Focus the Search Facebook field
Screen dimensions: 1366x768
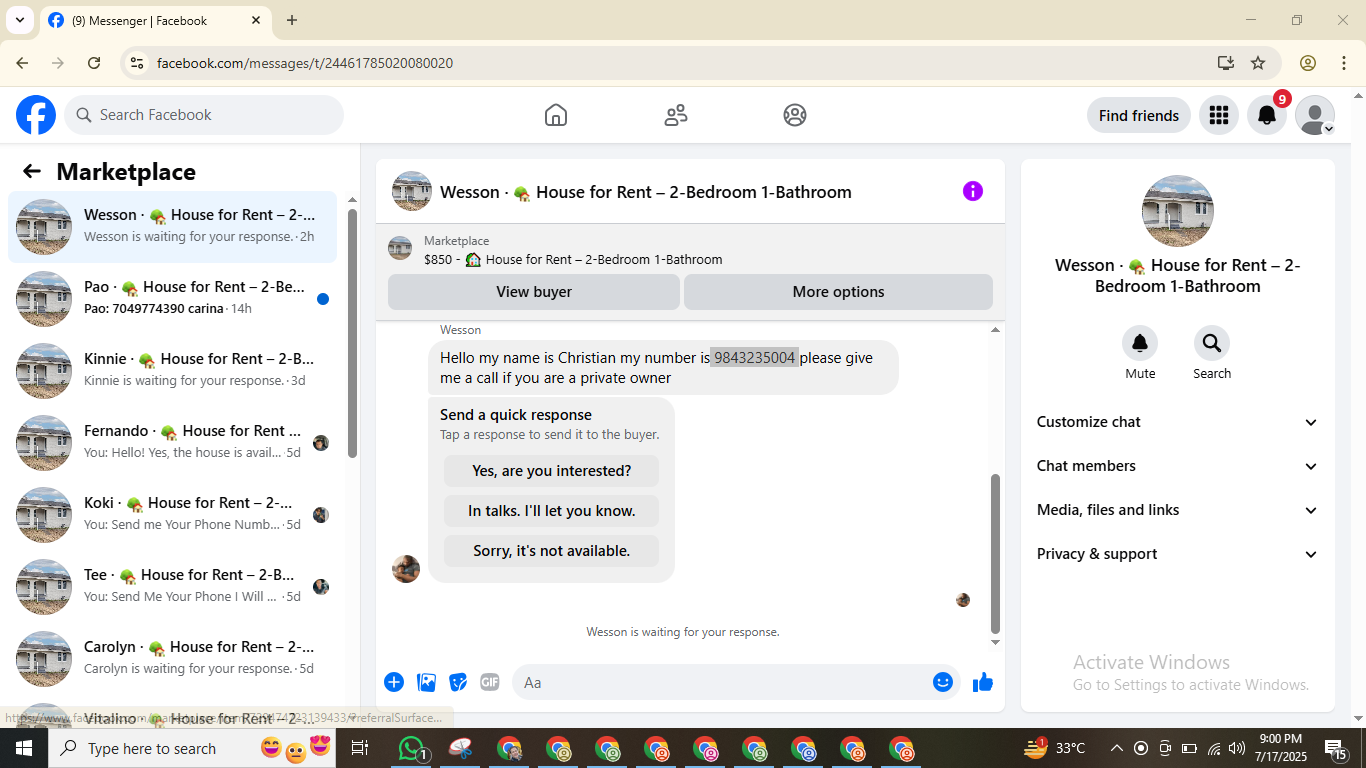pos(204,115)
